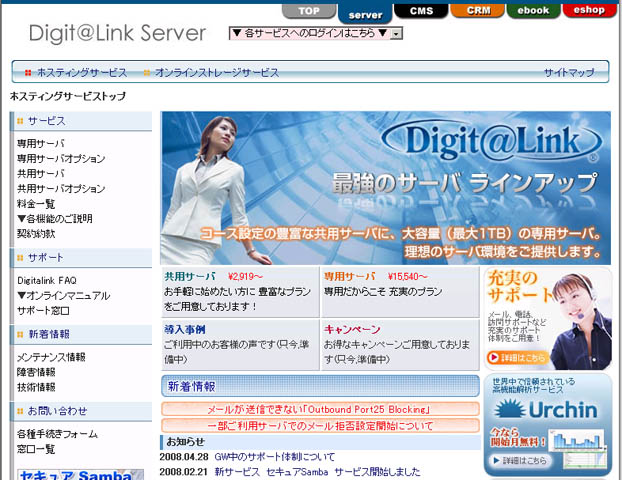Click the ホスティングサービストップ breadcrumb text
The width and height of the screenshot is (622, 480).
pos(68,96)
